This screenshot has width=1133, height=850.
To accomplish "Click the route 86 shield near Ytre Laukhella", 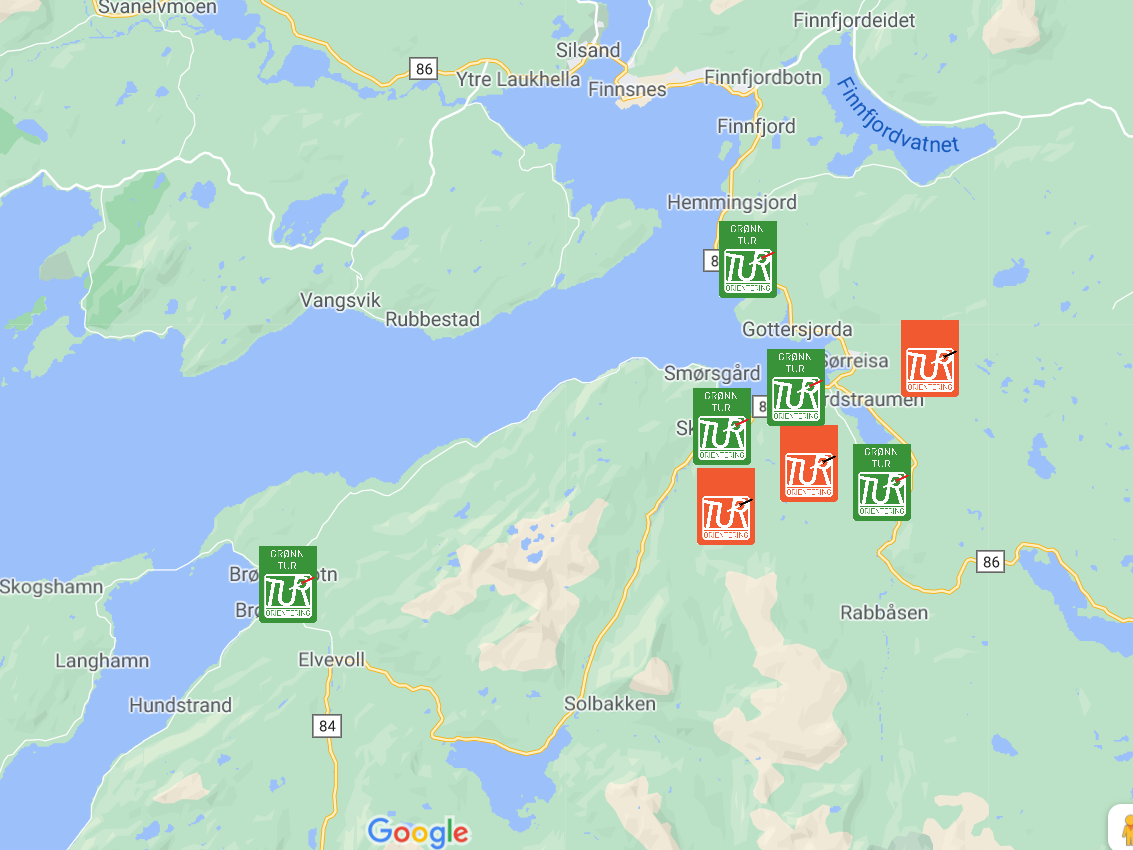I will (424, 69).
